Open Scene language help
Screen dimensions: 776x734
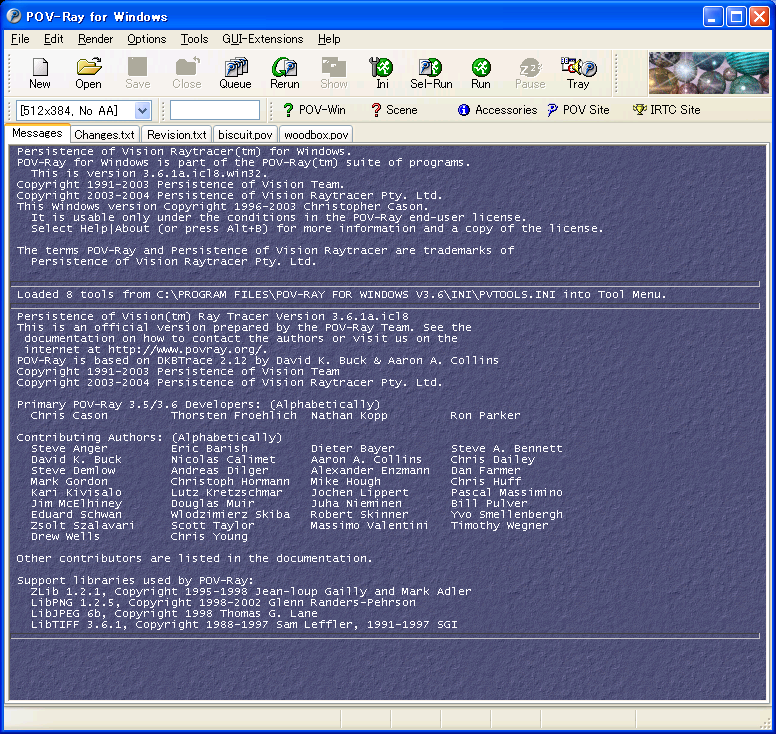coord(394,110)
